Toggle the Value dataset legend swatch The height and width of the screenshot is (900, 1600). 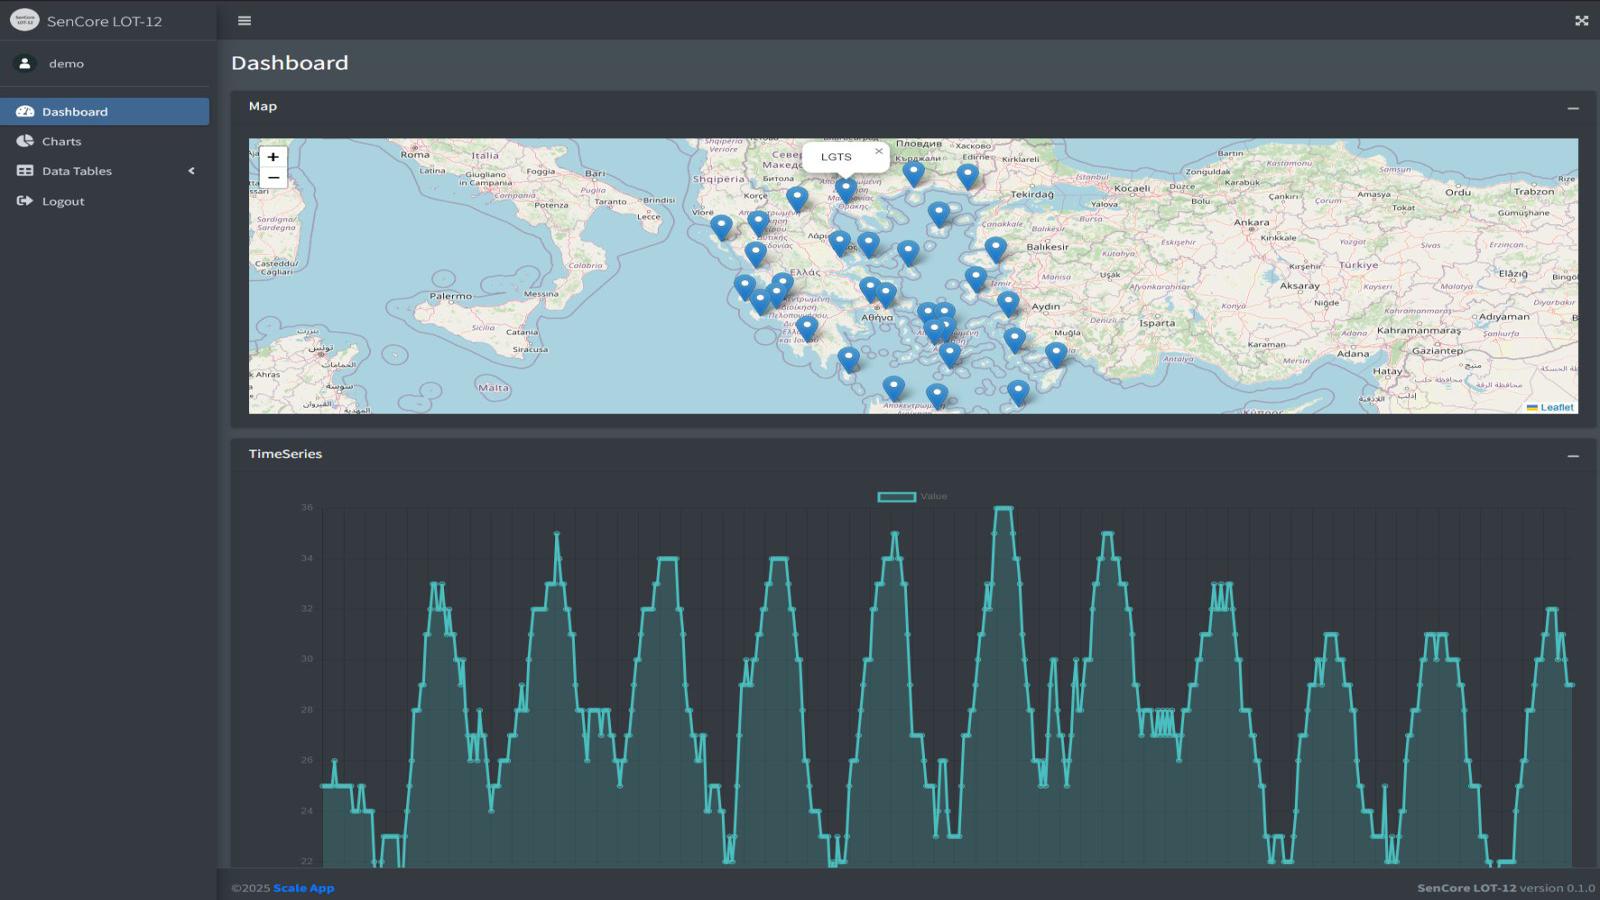point(896,497)
